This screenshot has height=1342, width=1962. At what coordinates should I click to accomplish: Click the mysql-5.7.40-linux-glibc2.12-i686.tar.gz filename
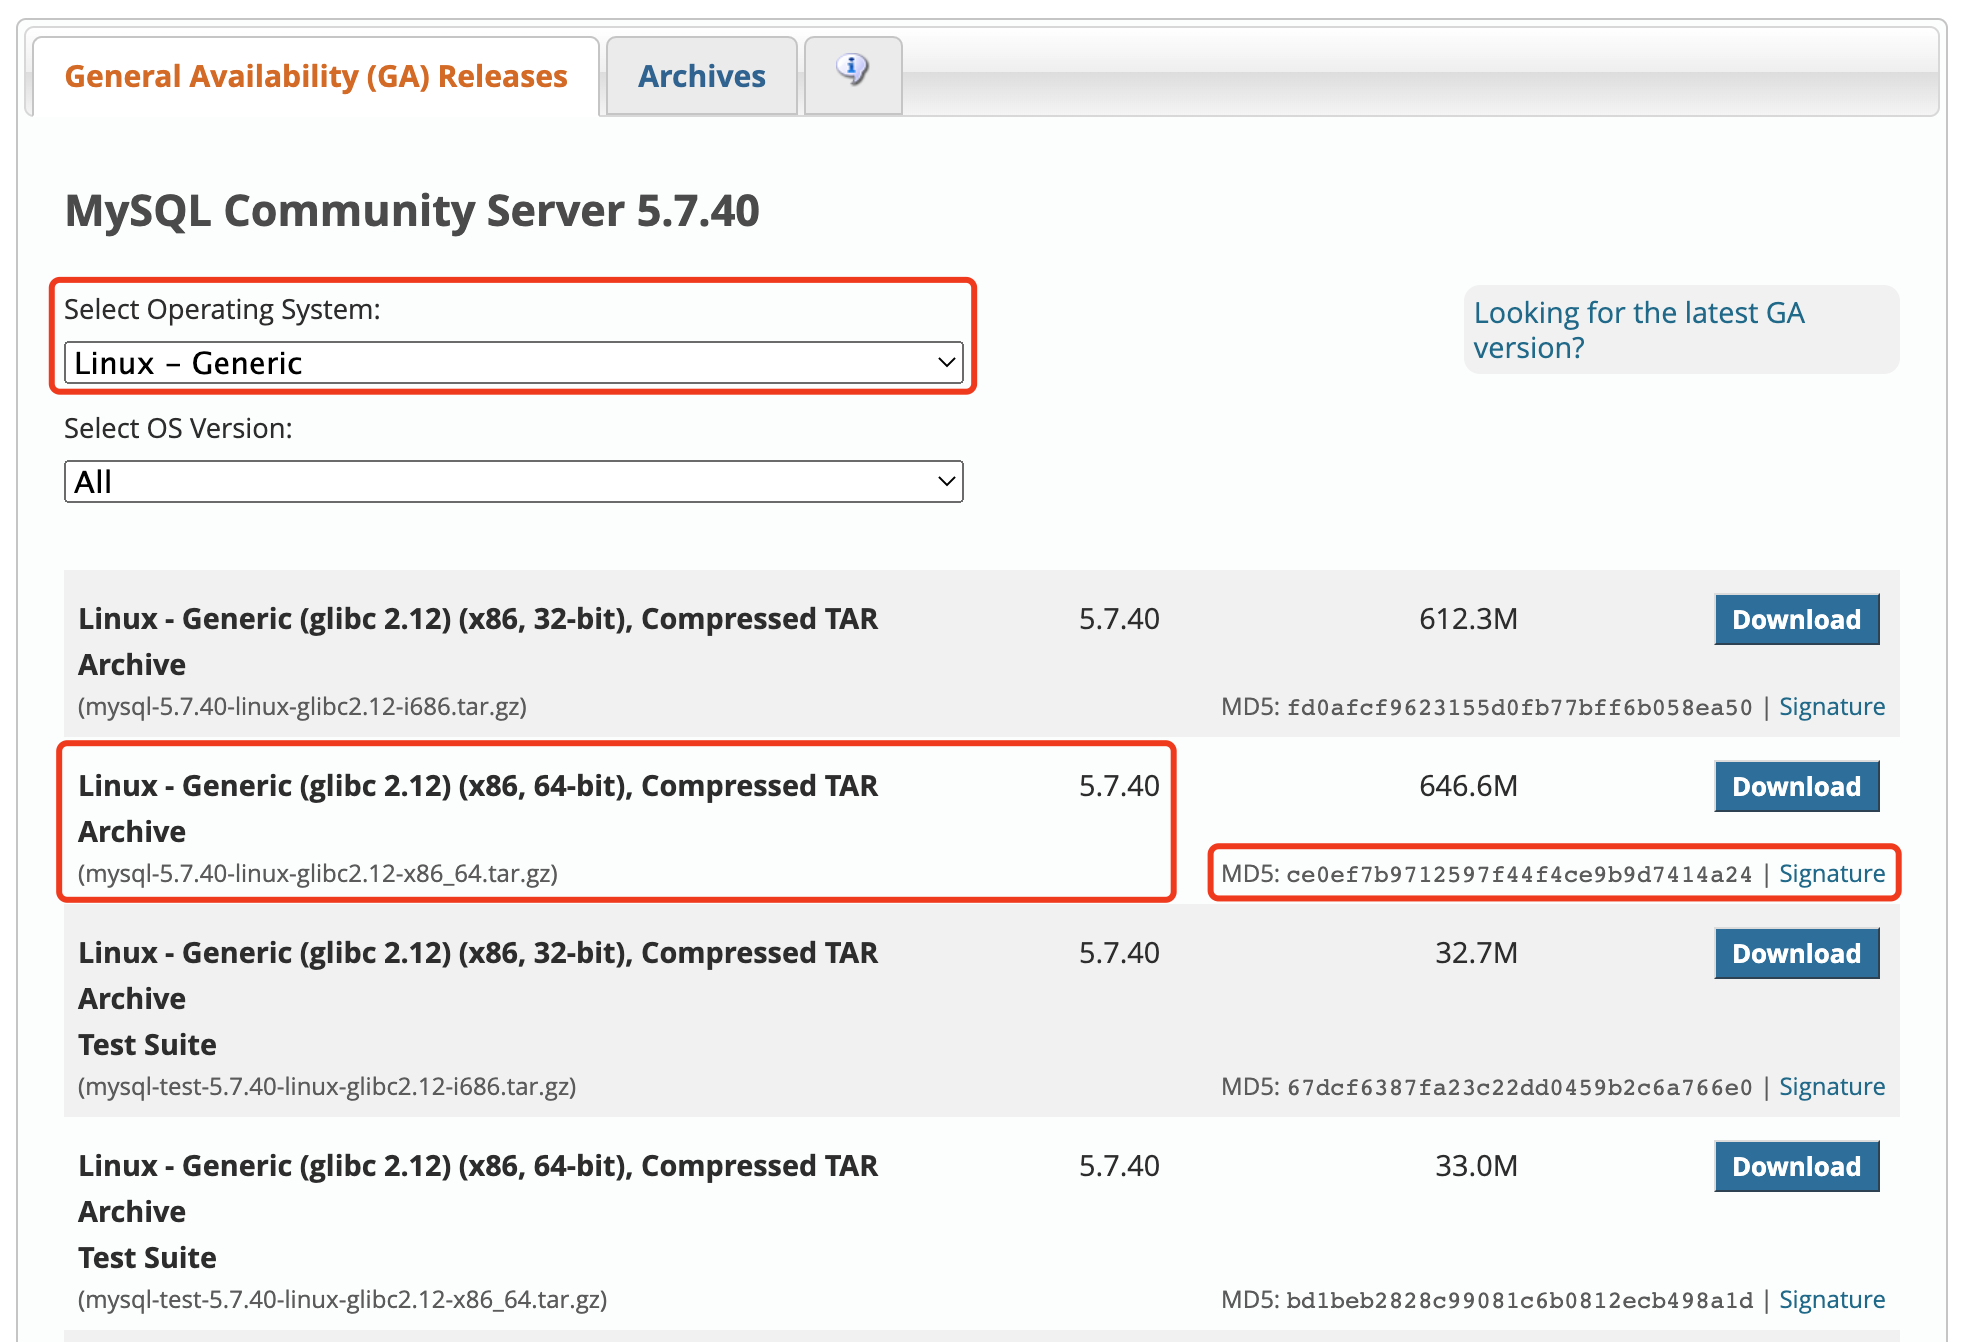click(x=302, y=707)
